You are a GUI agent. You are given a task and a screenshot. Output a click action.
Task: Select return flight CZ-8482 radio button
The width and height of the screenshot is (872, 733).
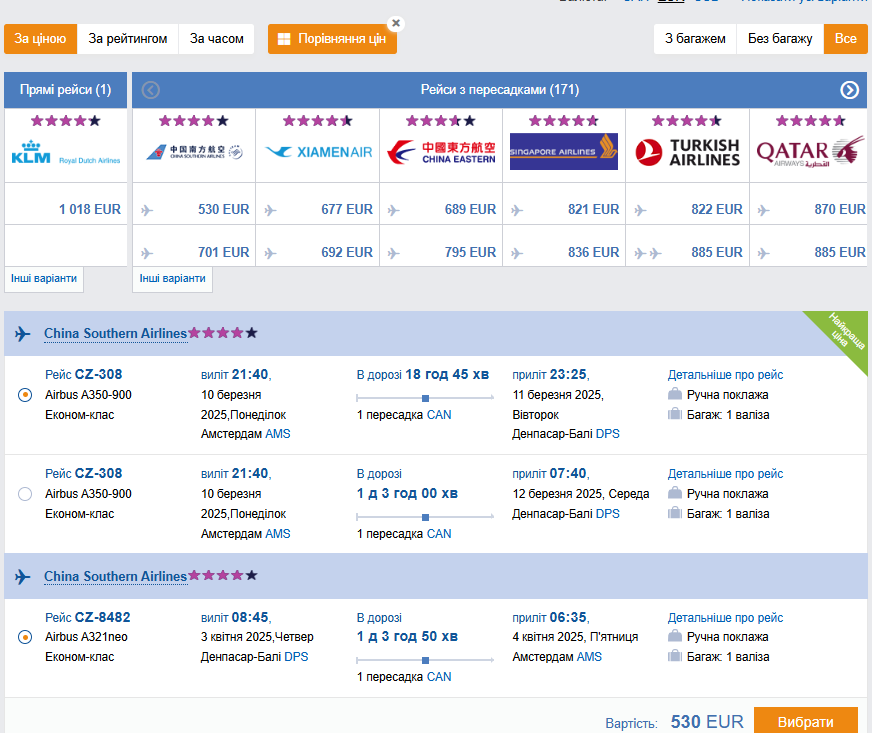coord(25,637)
